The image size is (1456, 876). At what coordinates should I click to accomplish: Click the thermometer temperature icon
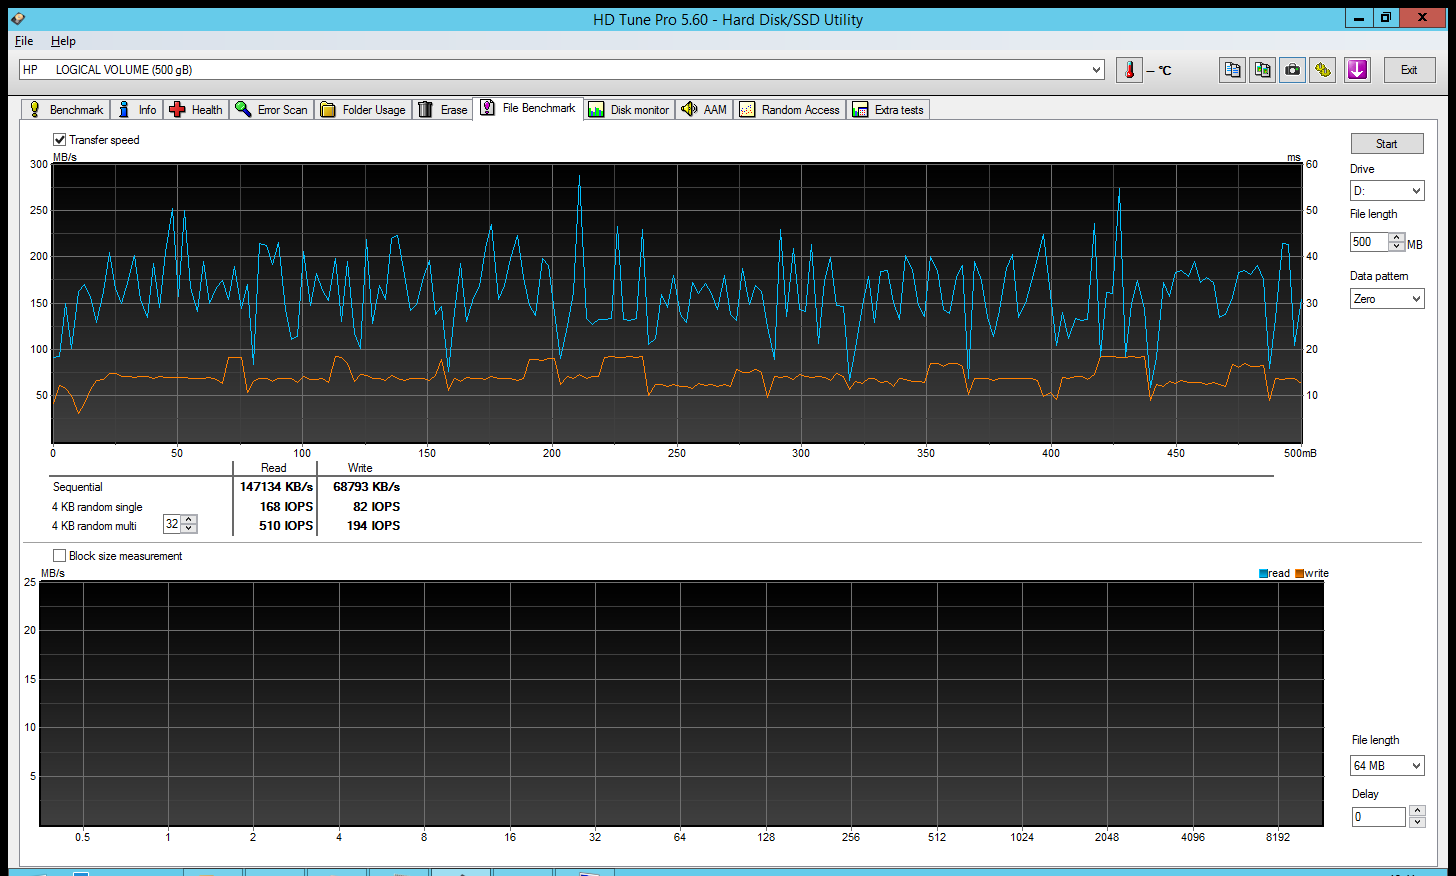1129,70
